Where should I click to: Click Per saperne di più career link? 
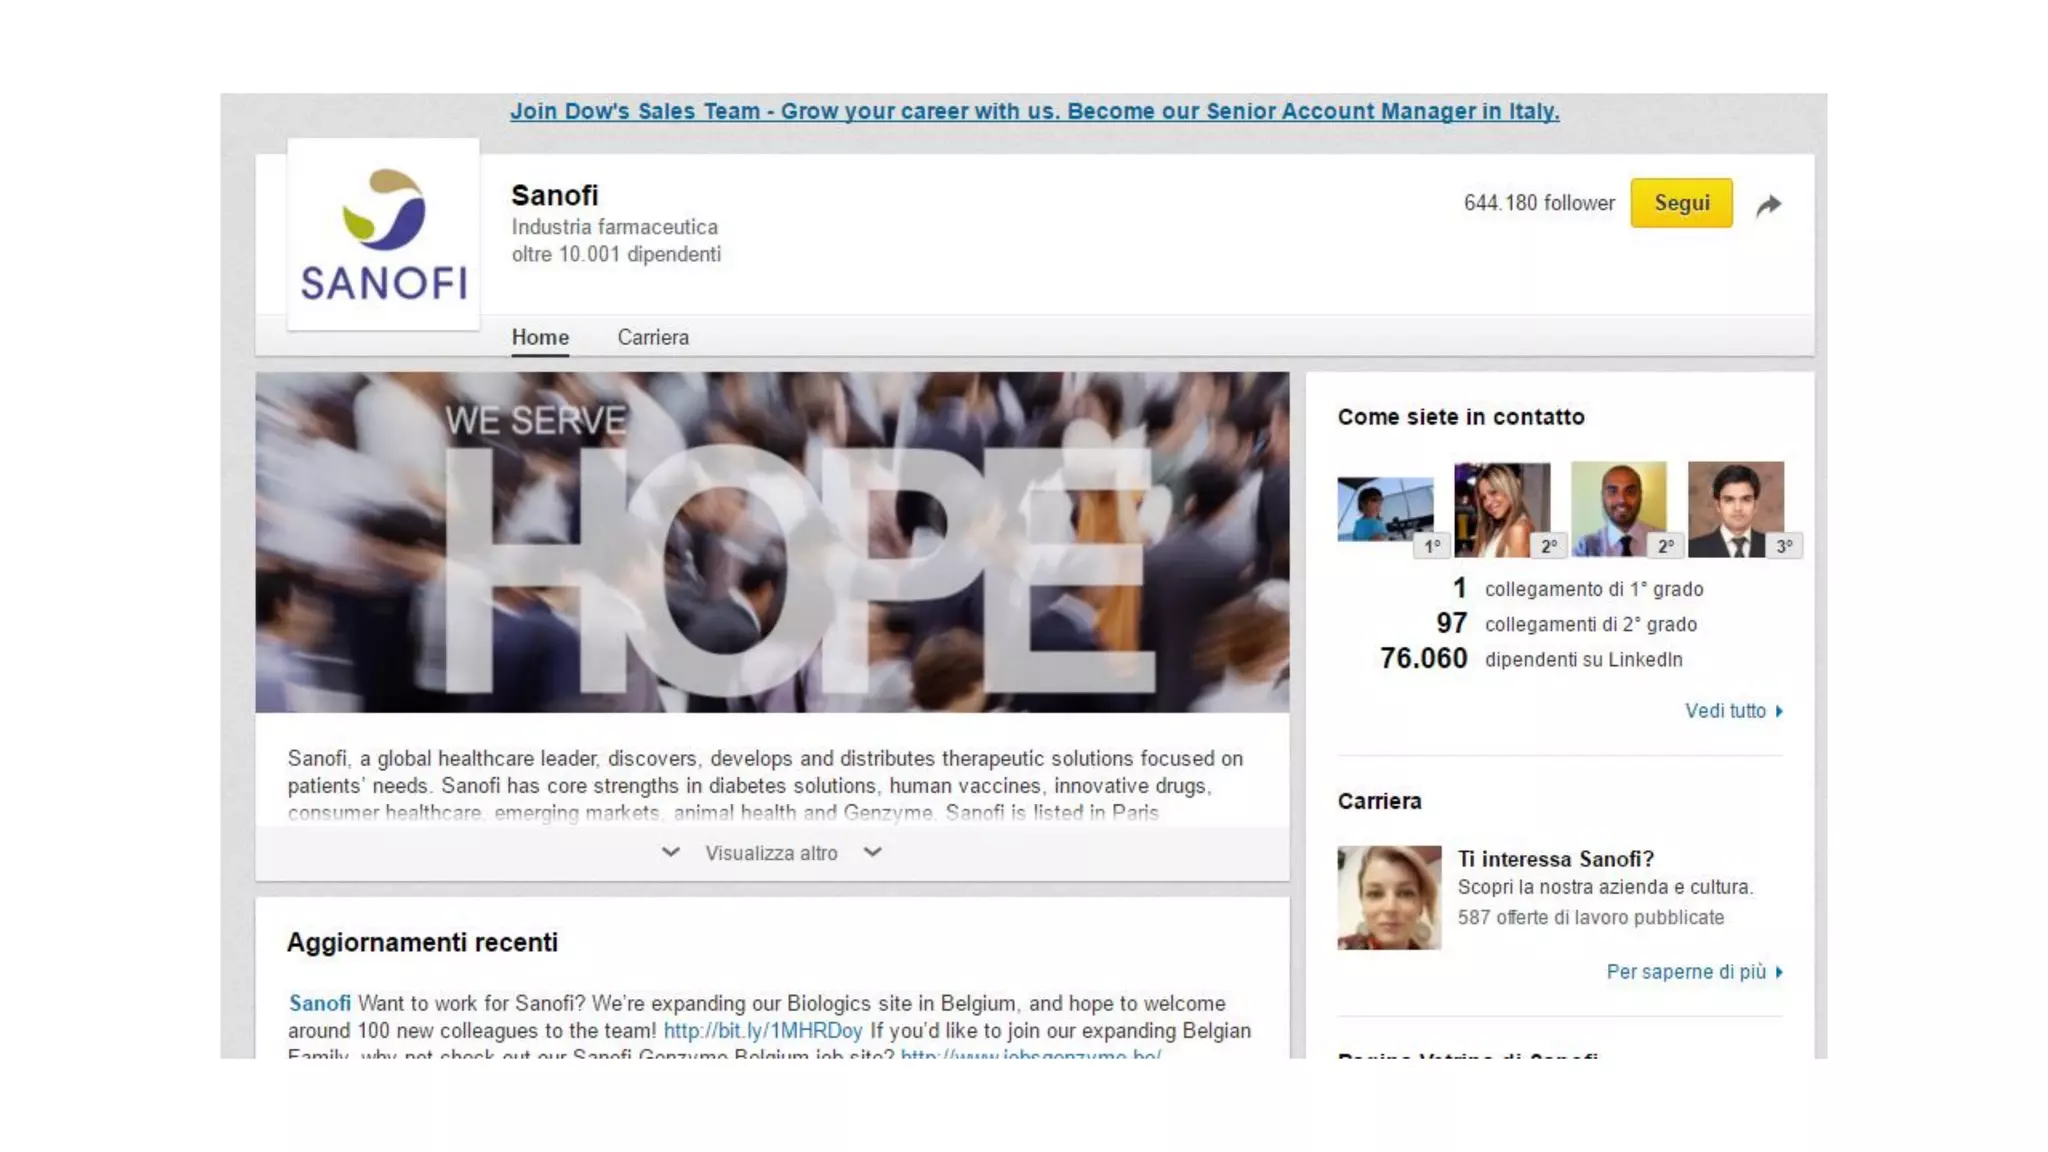1686,972
